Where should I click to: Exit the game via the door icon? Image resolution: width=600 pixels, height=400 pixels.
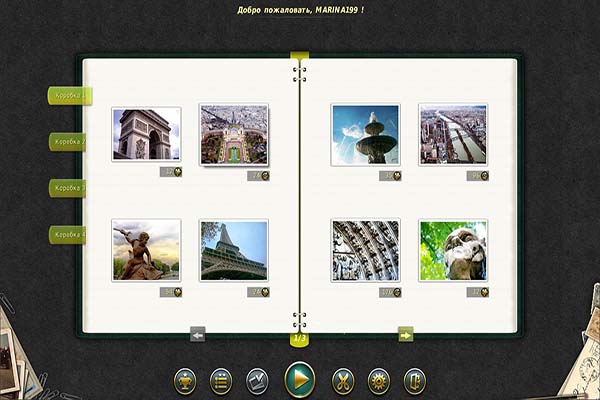point(414,381)
